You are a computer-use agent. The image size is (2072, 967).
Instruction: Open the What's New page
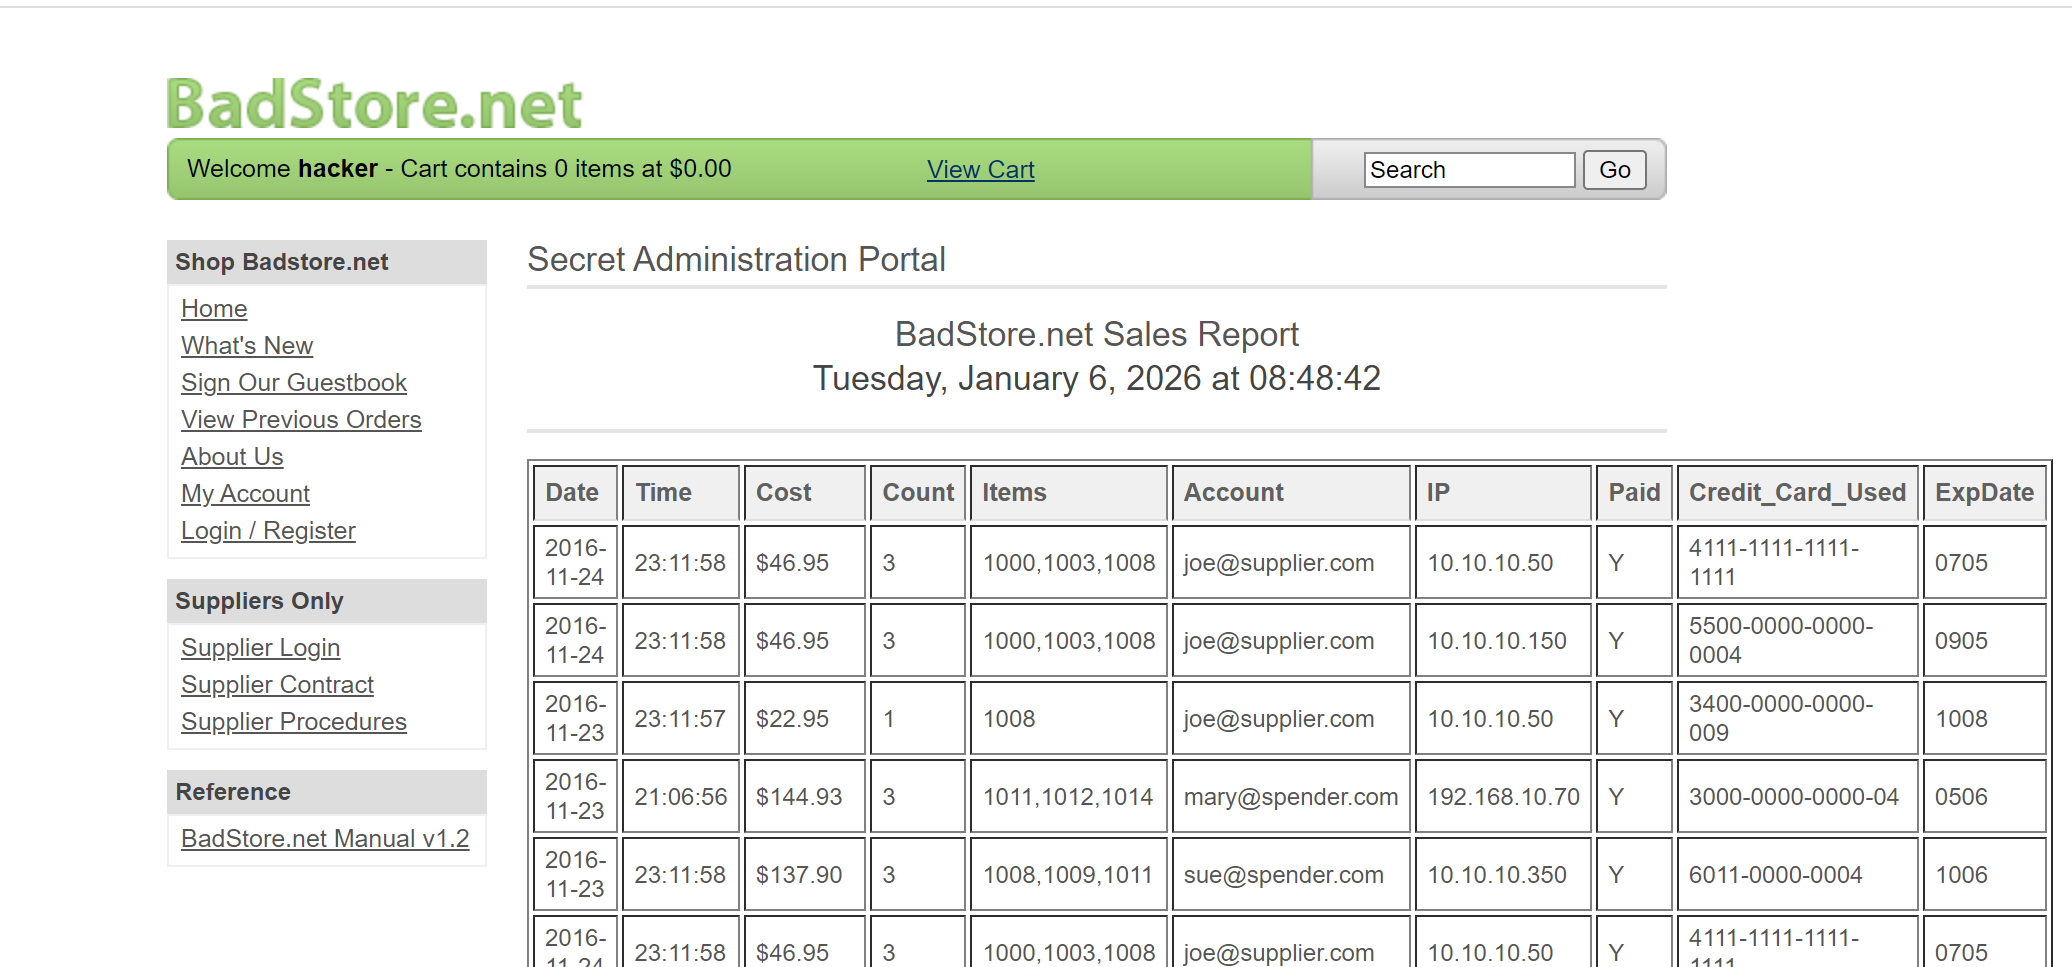(x=247, y=346)
